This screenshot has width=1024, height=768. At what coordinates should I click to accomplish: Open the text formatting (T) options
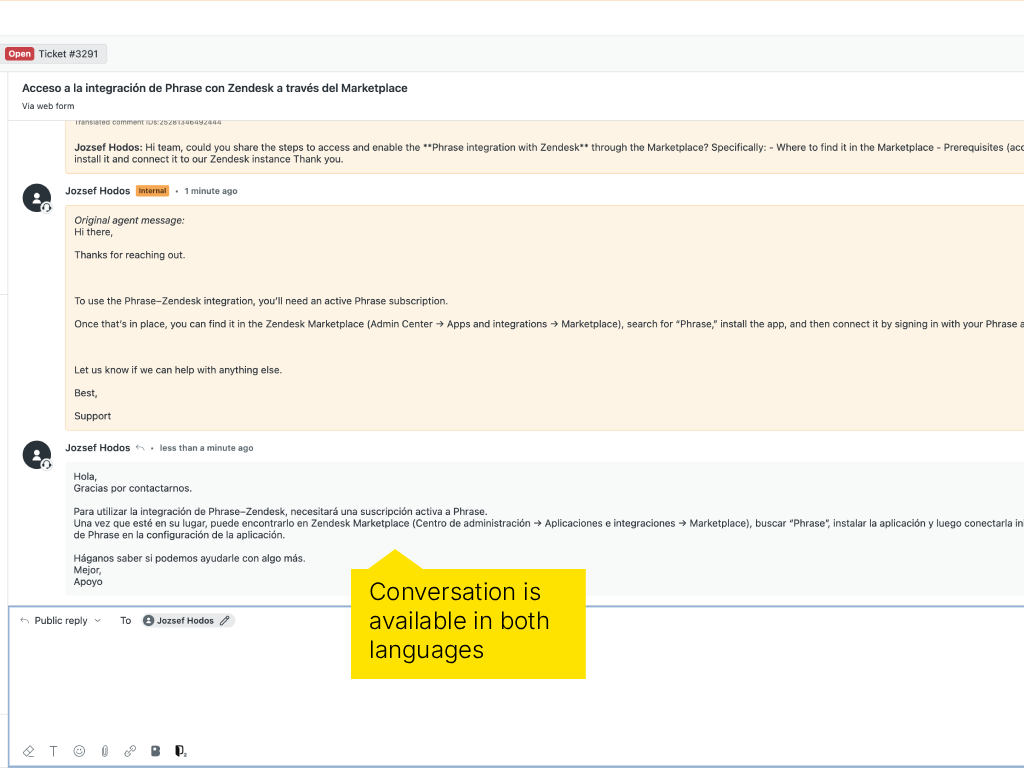[x=54, y=751]
